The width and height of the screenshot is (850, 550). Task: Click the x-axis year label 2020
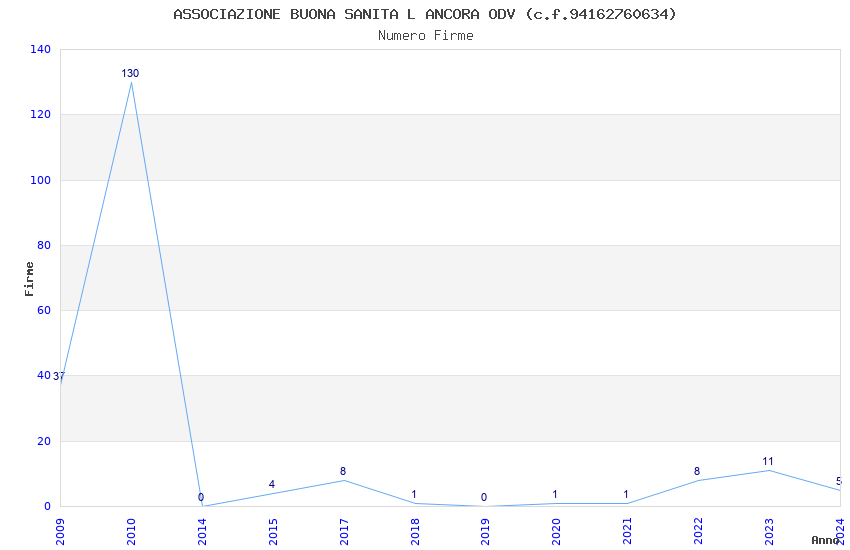coord(556,532)
